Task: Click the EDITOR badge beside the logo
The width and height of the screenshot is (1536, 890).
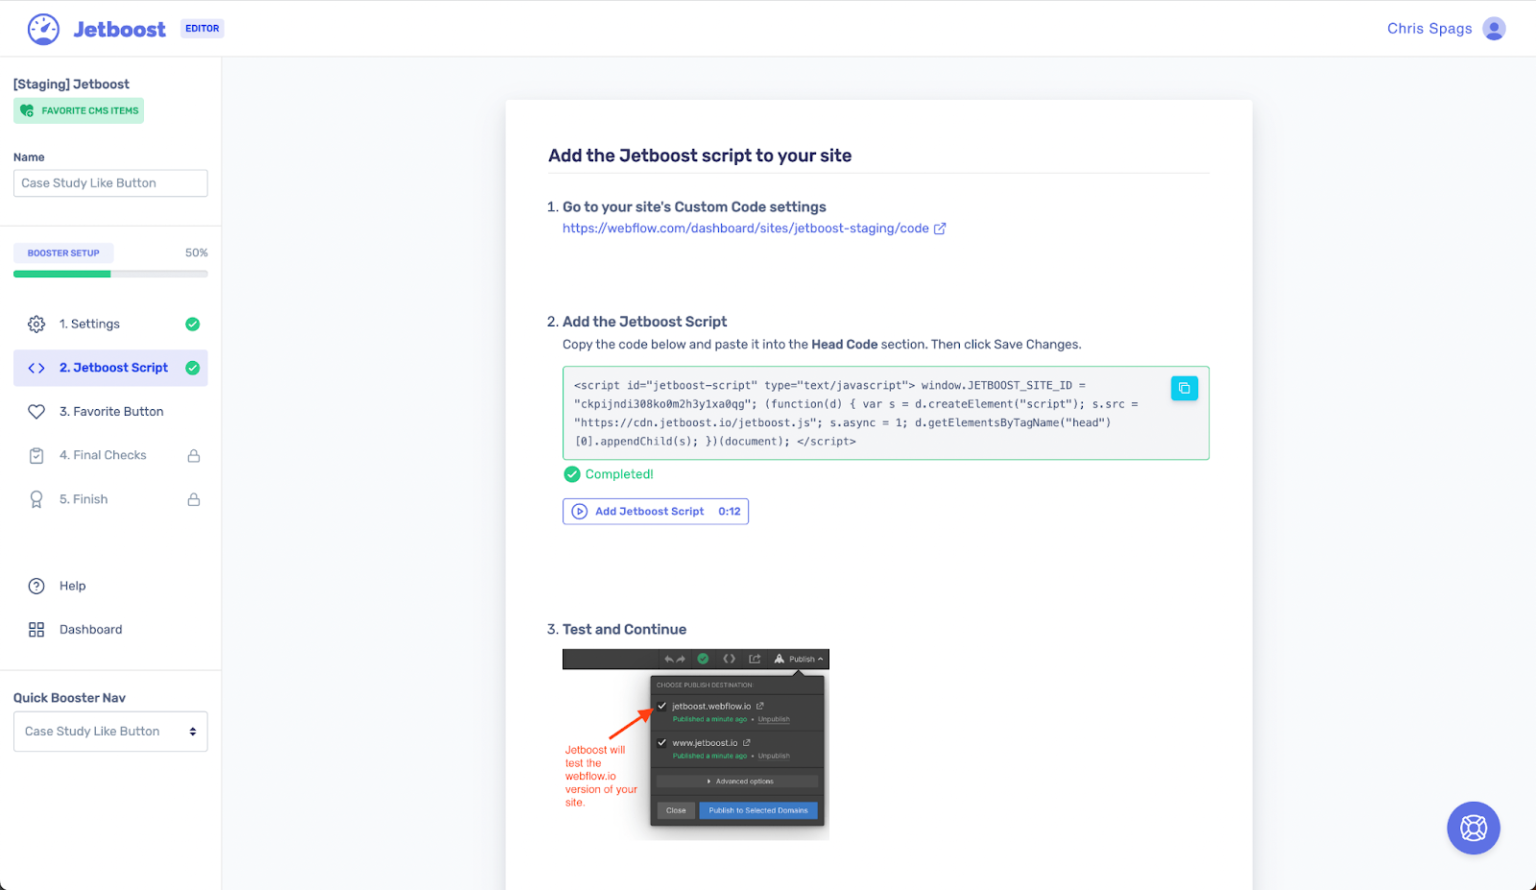Action: 201,28
